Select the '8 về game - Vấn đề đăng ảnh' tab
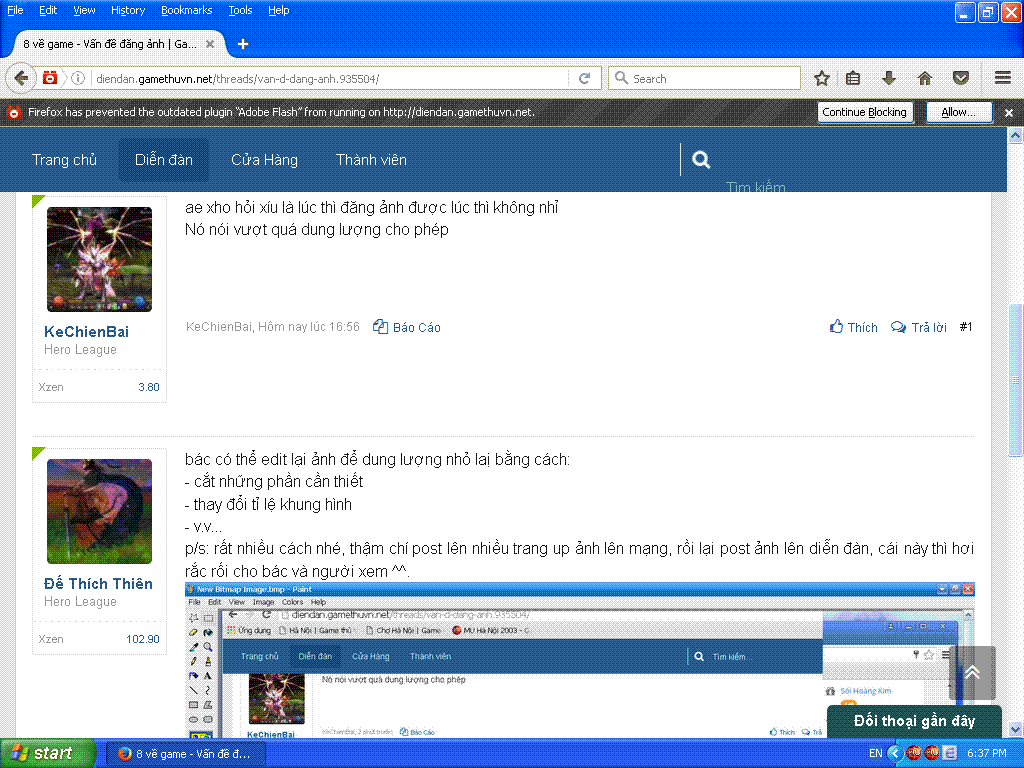The image size is (1024, 768). coord(111,44)
